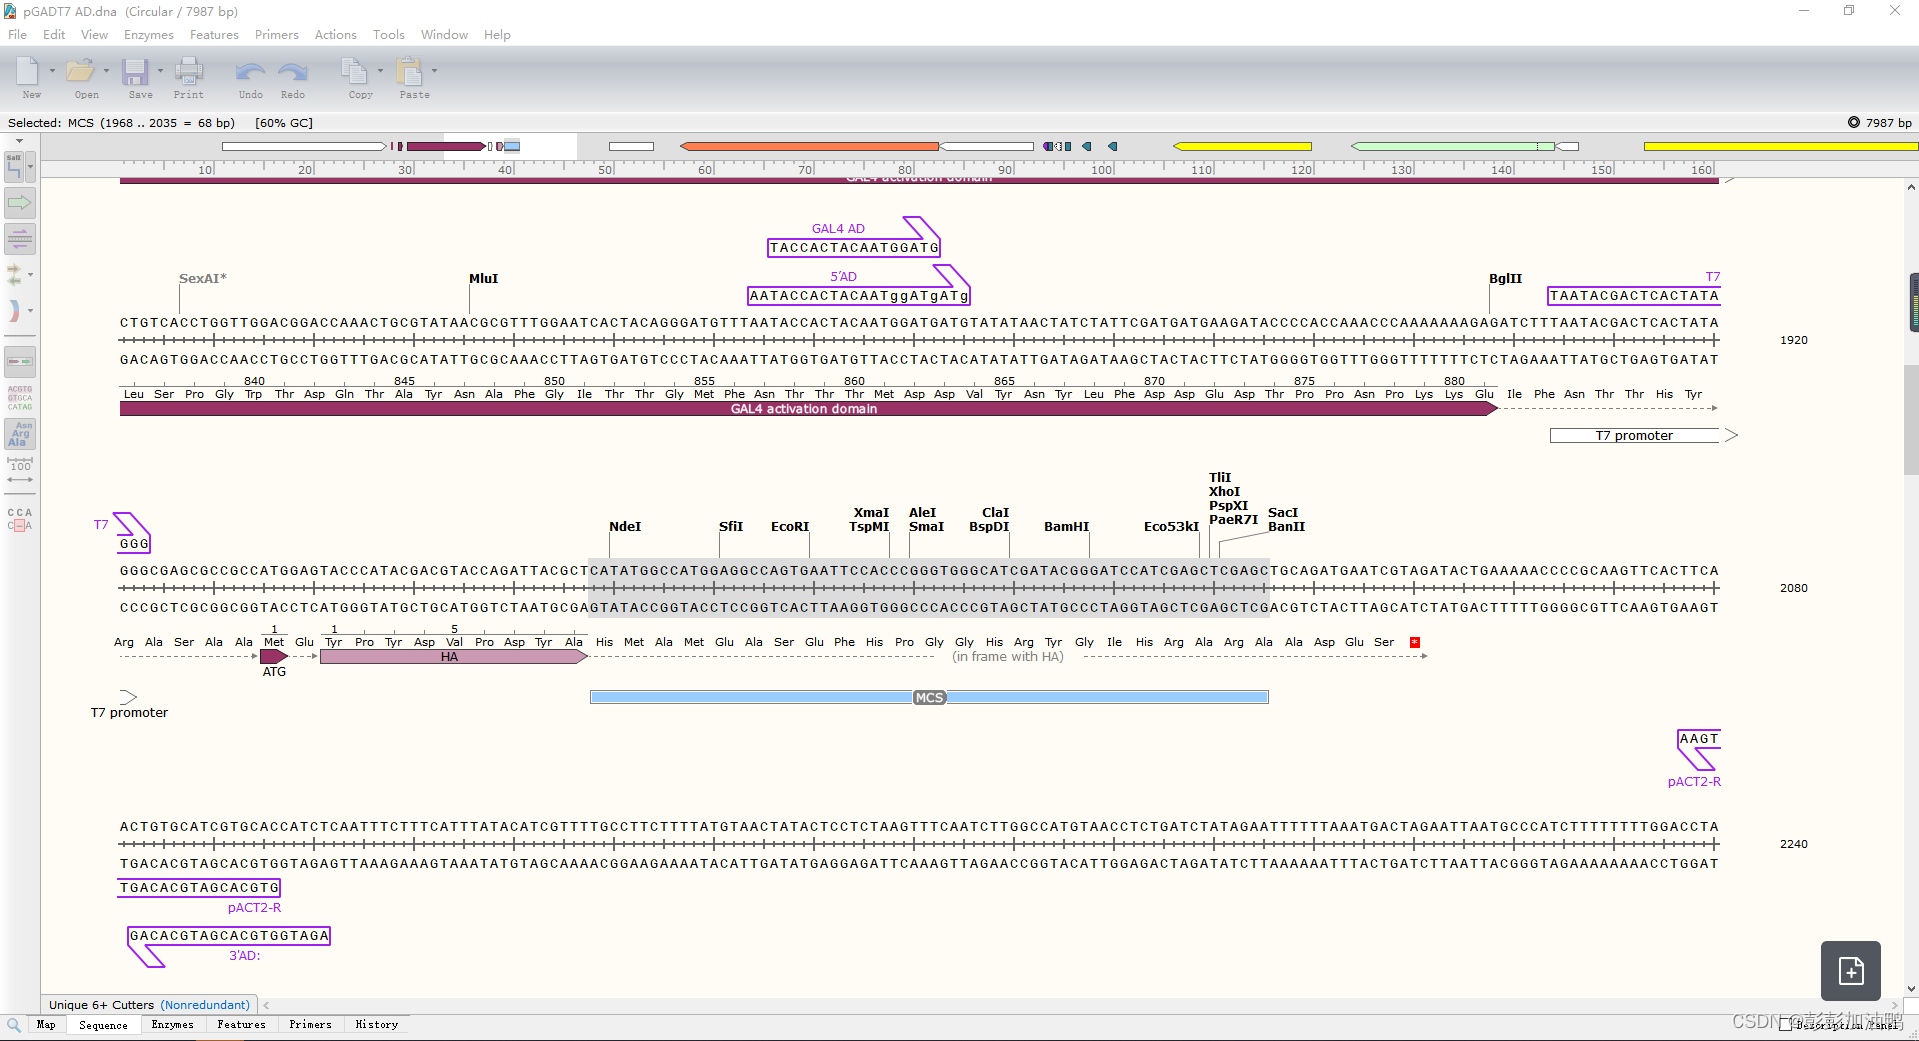This screenshot has width=1919, height=1041.
Task: Click the Unique 6+ Cutters (Nonredundant) selector
Action: (149, 1005)
